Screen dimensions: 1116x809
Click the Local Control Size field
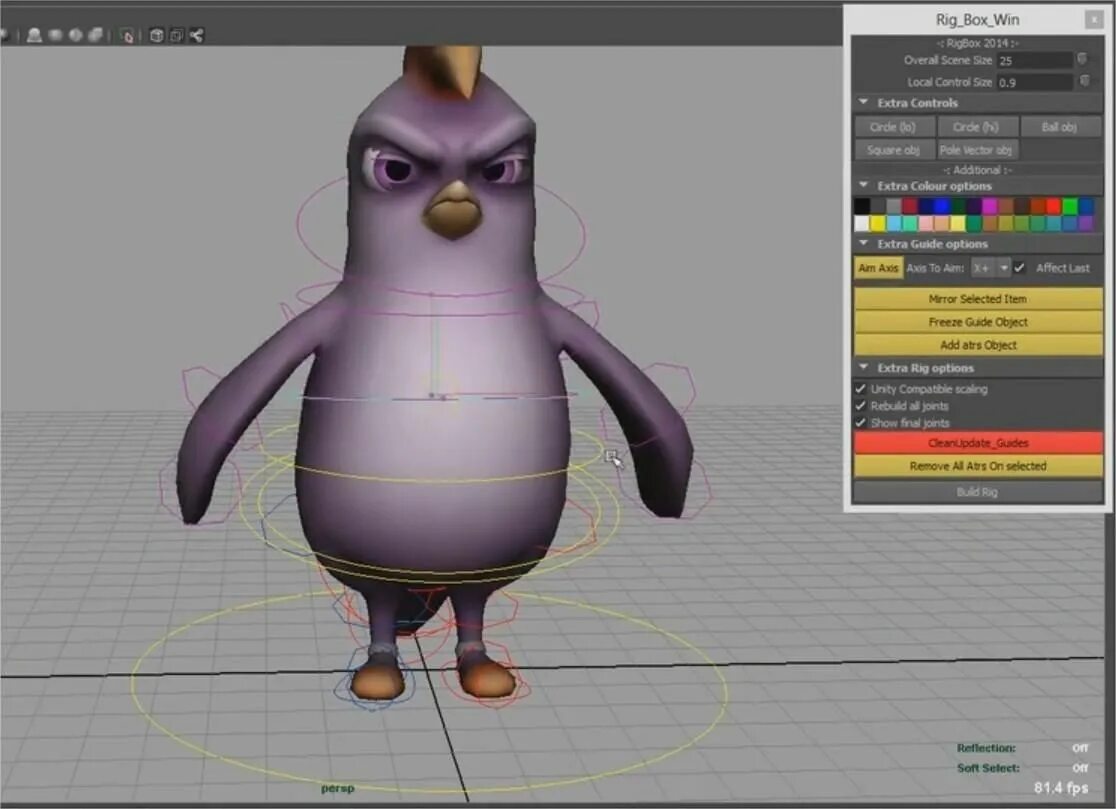pyautogui.click(x=1035, y=83)
